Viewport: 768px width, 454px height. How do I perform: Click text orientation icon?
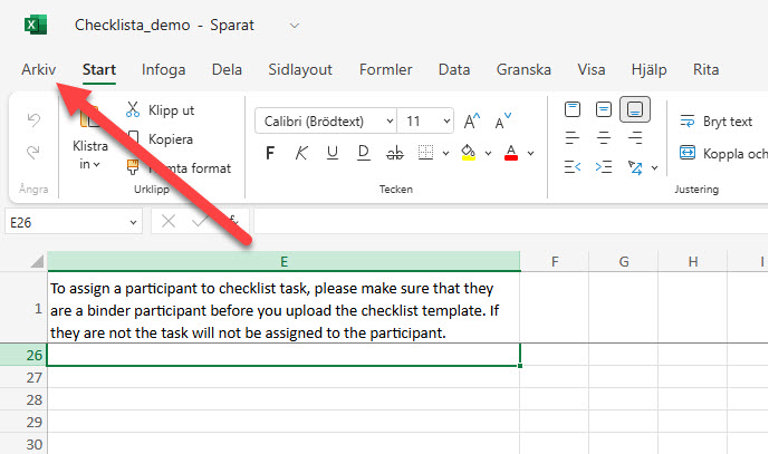point(635,167)
